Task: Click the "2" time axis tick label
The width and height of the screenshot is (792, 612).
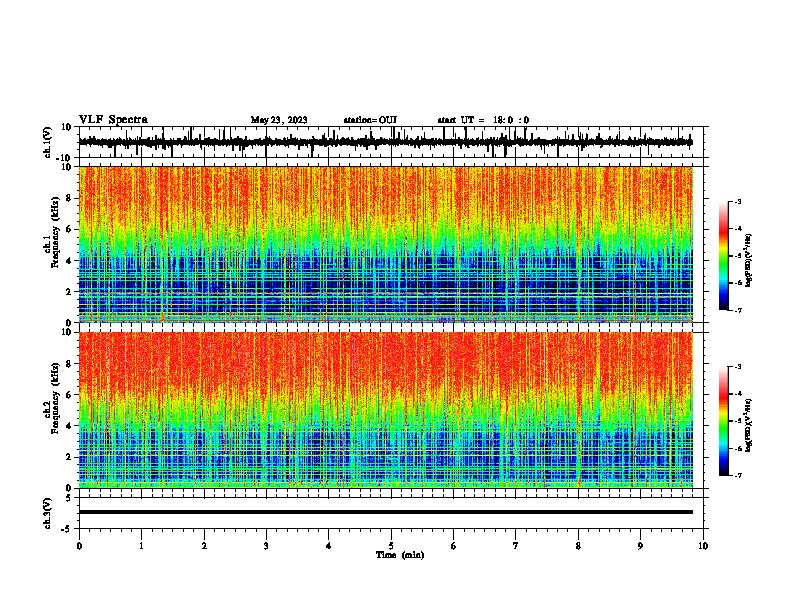Action: 204,546
